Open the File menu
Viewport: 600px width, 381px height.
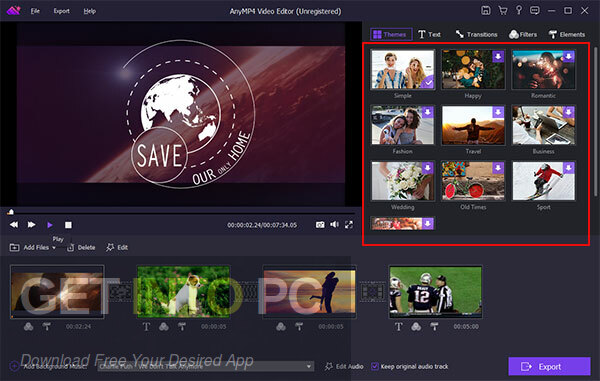click(x=35, y=11)
